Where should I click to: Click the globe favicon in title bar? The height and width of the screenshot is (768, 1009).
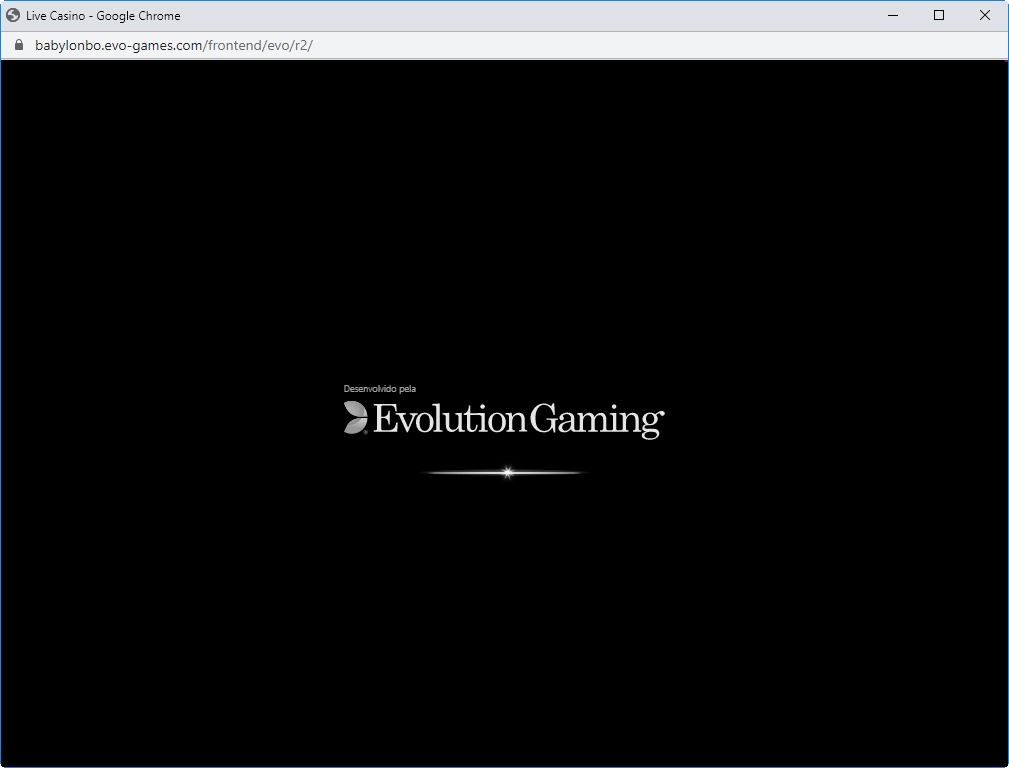13,15
